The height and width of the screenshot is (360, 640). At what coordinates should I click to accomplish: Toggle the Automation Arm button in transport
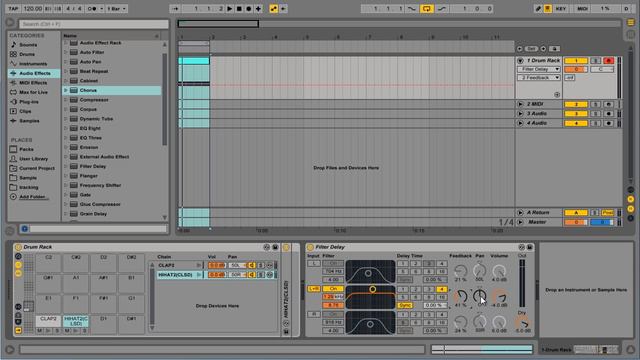coord(273,9)
